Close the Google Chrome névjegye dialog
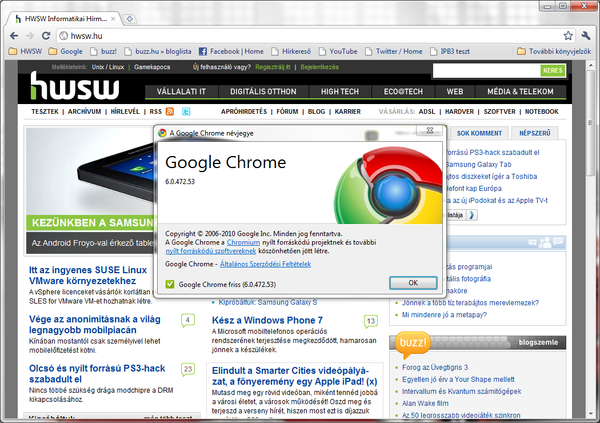 point(430,131)
